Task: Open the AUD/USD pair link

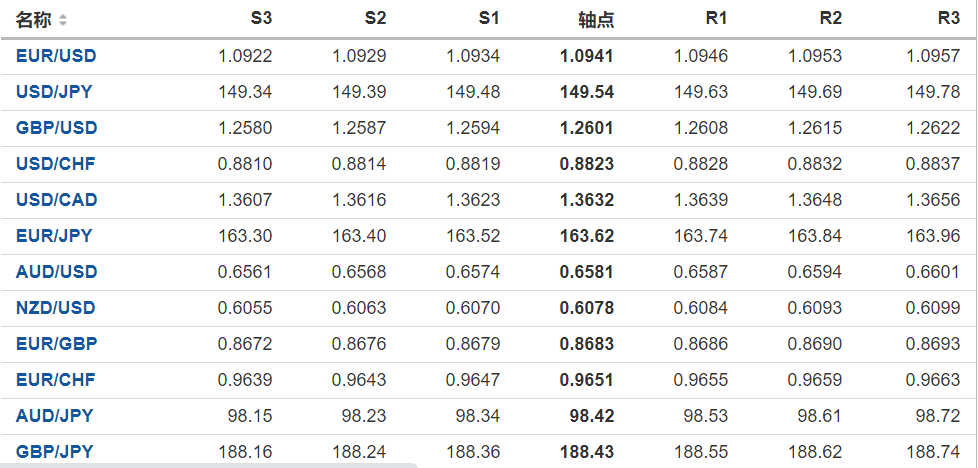Action: [x=56, y=272]
